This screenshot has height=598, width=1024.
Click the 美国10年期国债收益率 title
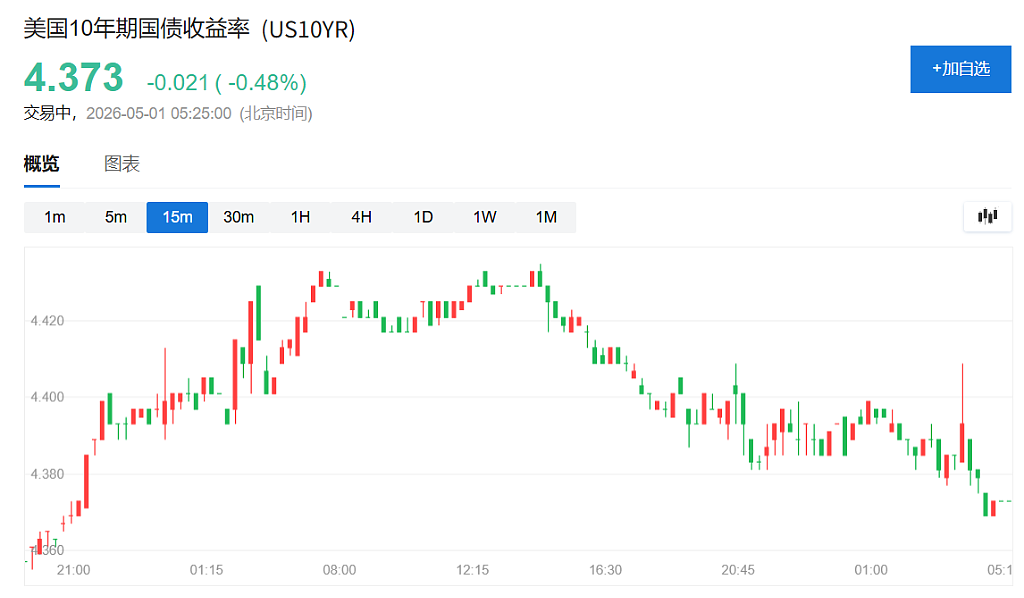[136, 29]
